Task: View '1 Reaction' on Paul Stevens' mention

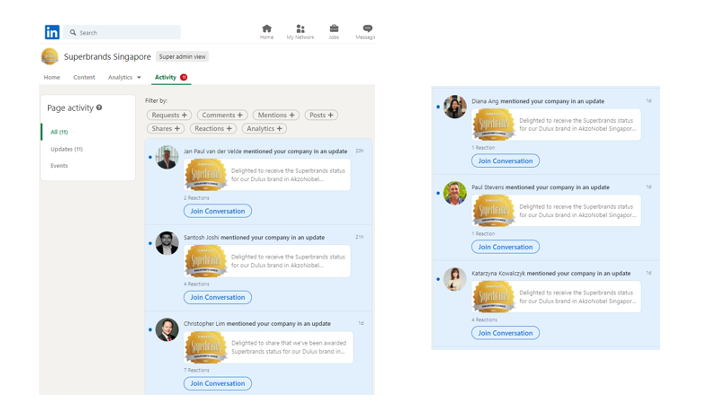Action: pos(484,234)
